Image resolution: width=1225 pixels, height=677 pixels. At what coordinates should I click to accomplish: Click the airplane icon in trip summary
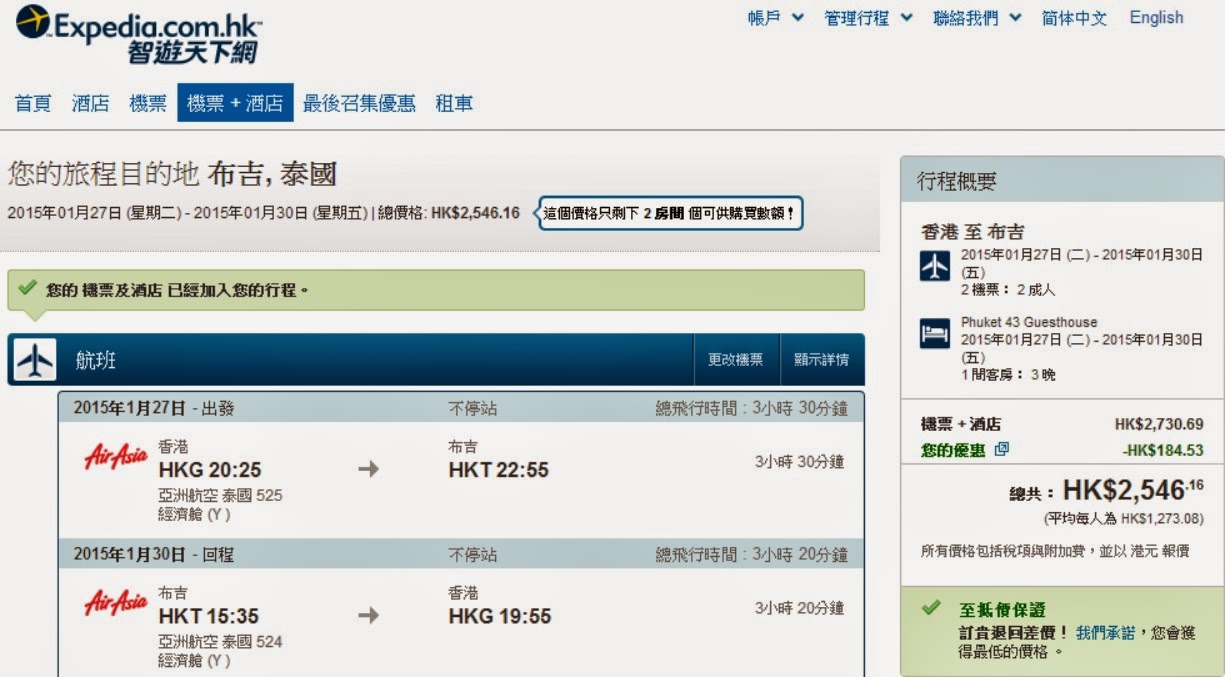point(934,267)
